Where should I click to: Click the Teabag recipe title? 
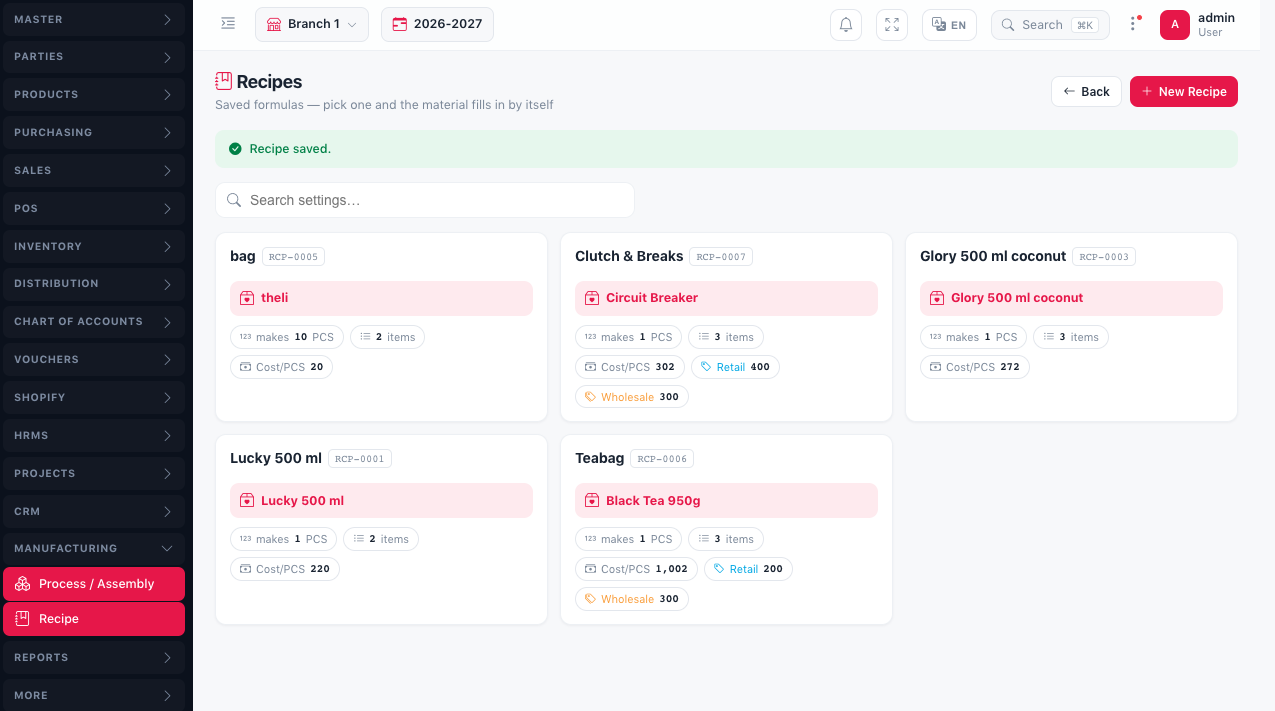600,458
